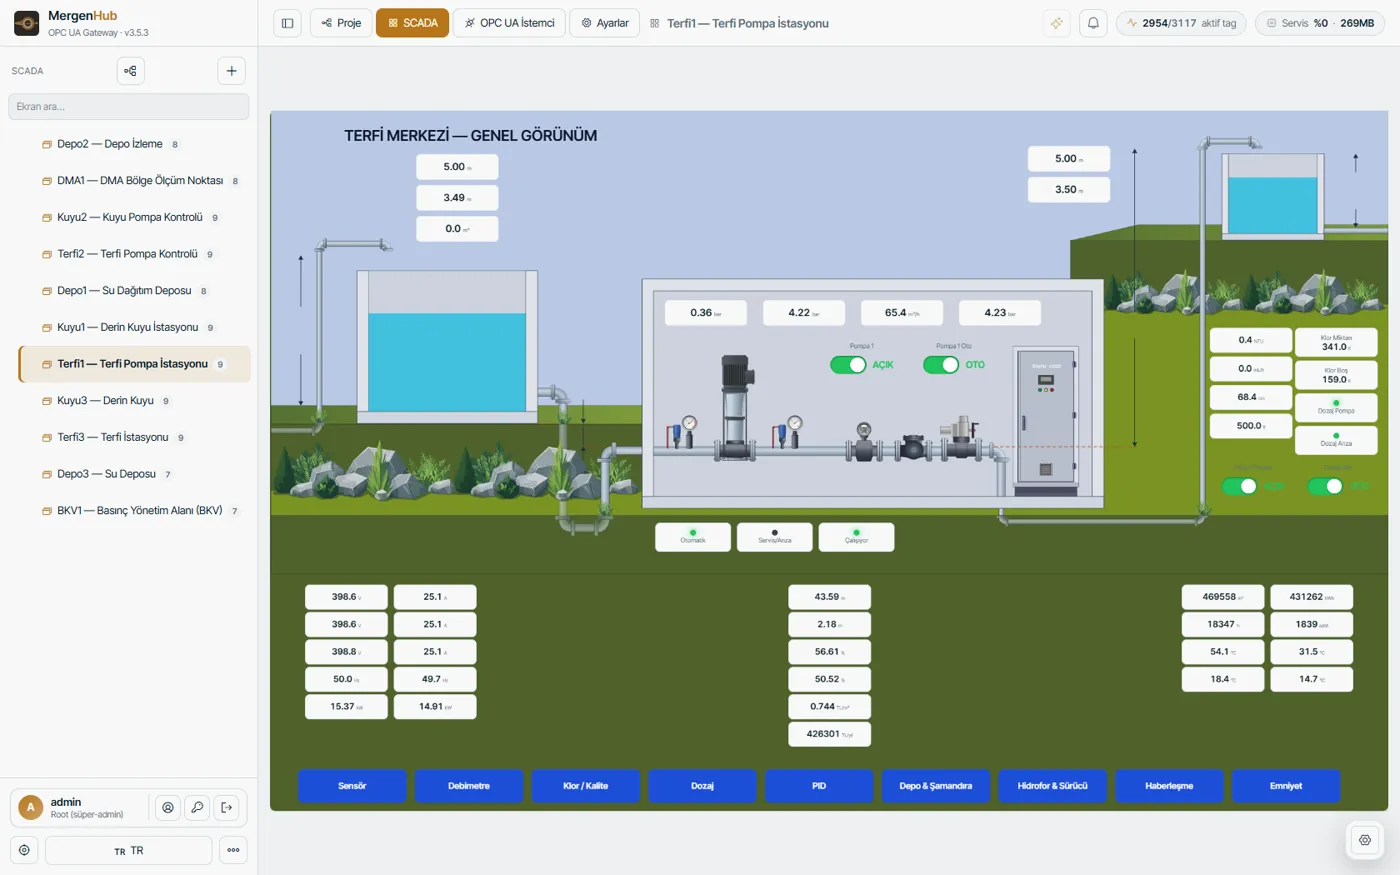1400x875 pixels.
Task: Click the Otomatik status indicator
Action: pos(693,537)
